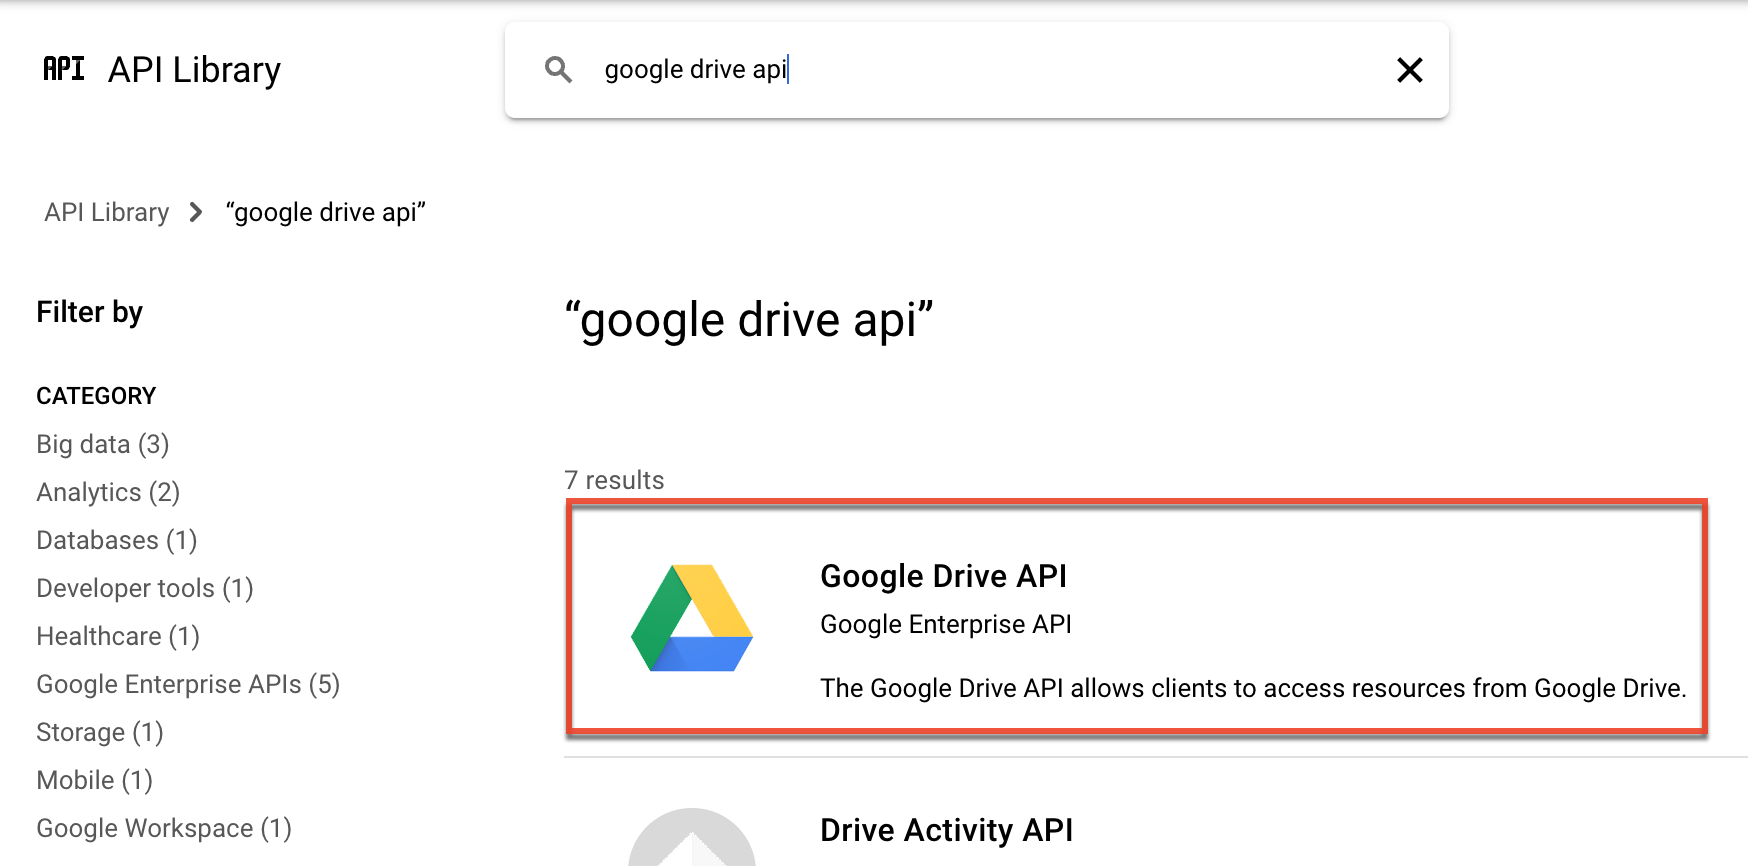Filter results by Analytics category
Viewport: 1748px width, 866px height.
107,492
